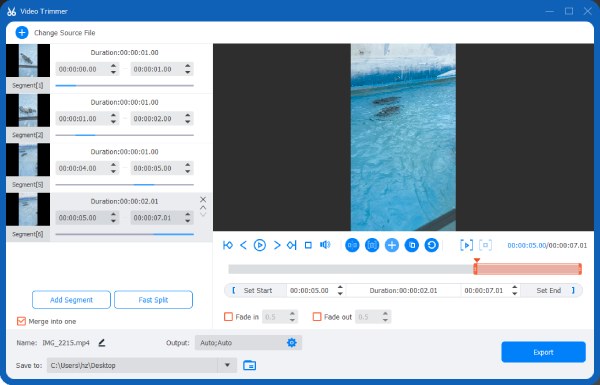Click the orange playhead marker on timeline

[477, 260]
